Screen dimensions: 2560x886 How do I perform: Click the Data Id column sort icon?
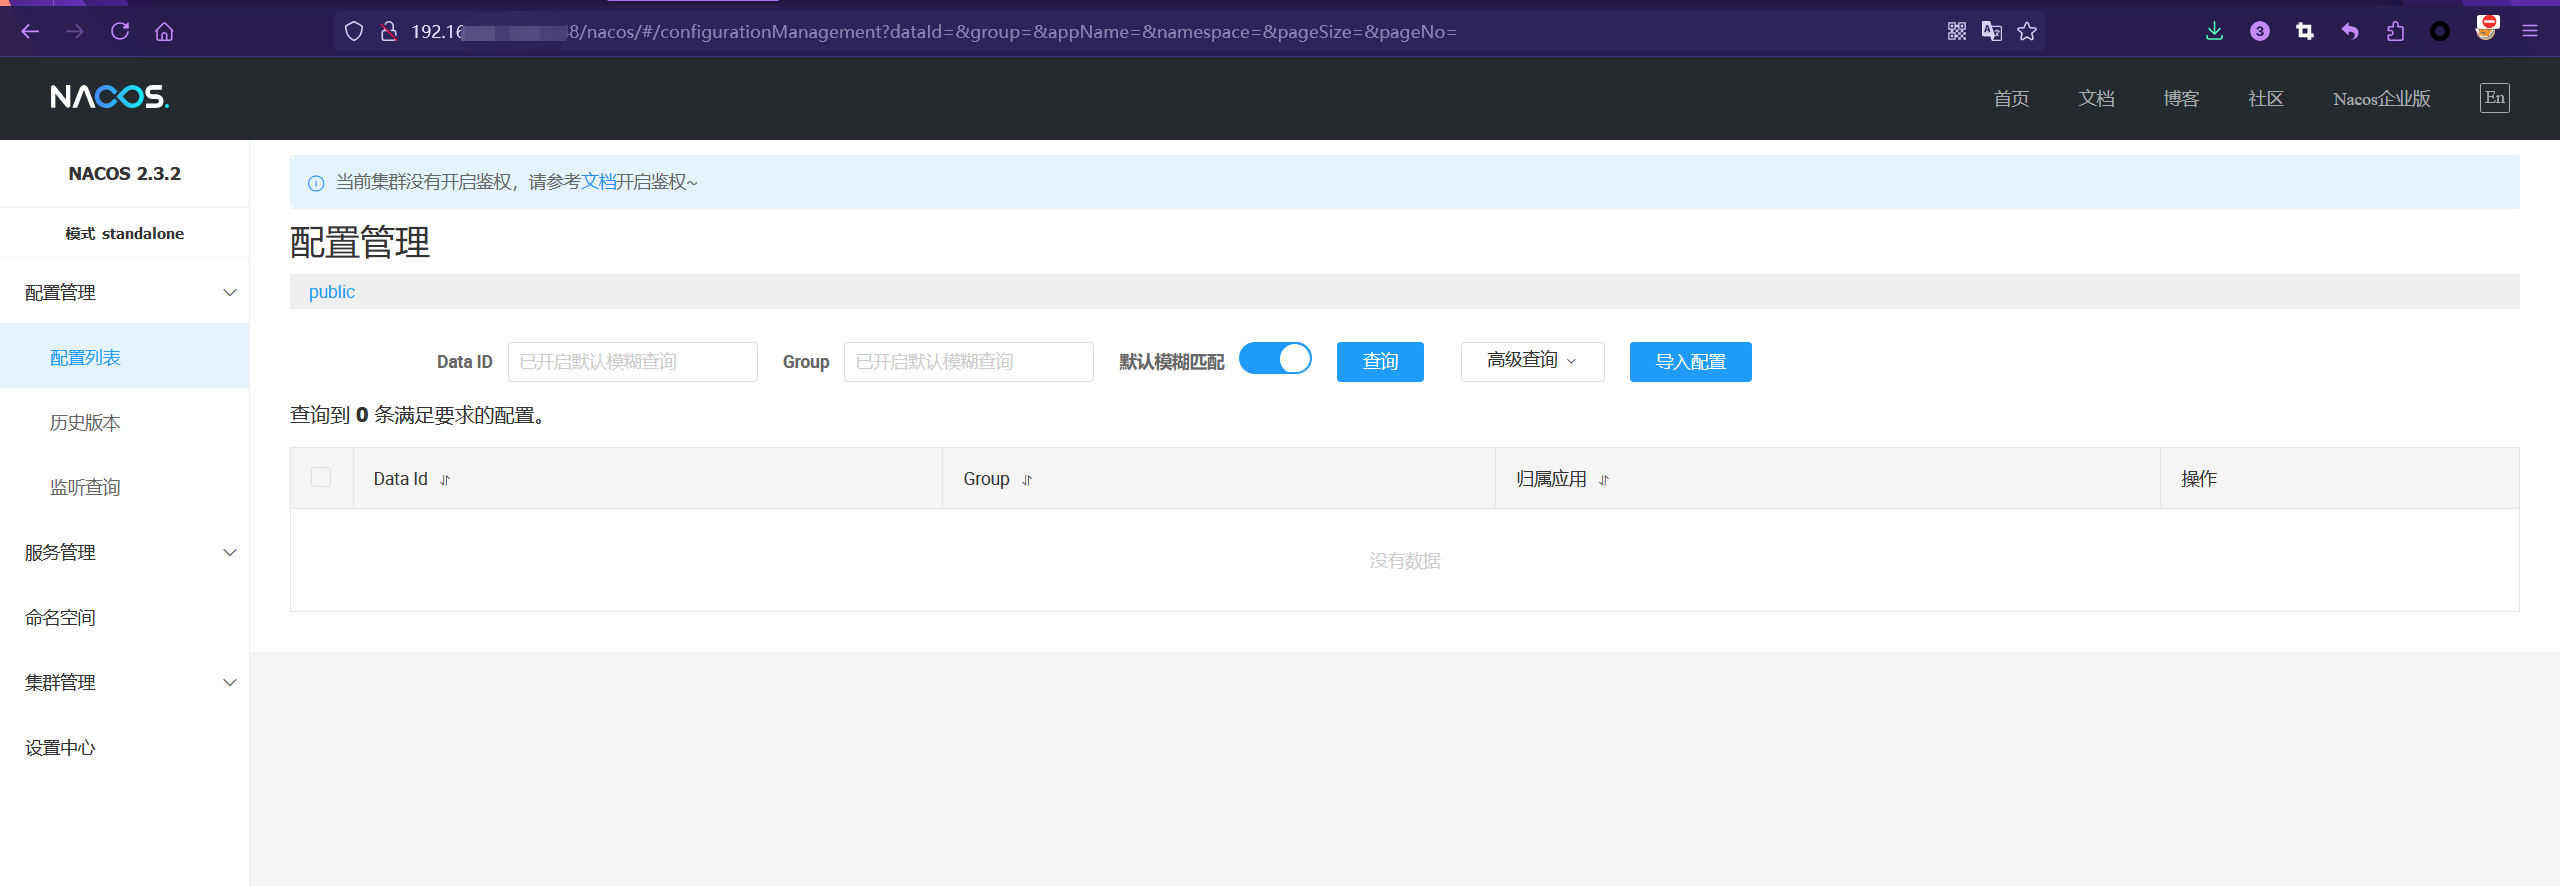click(x=445, y=480)
